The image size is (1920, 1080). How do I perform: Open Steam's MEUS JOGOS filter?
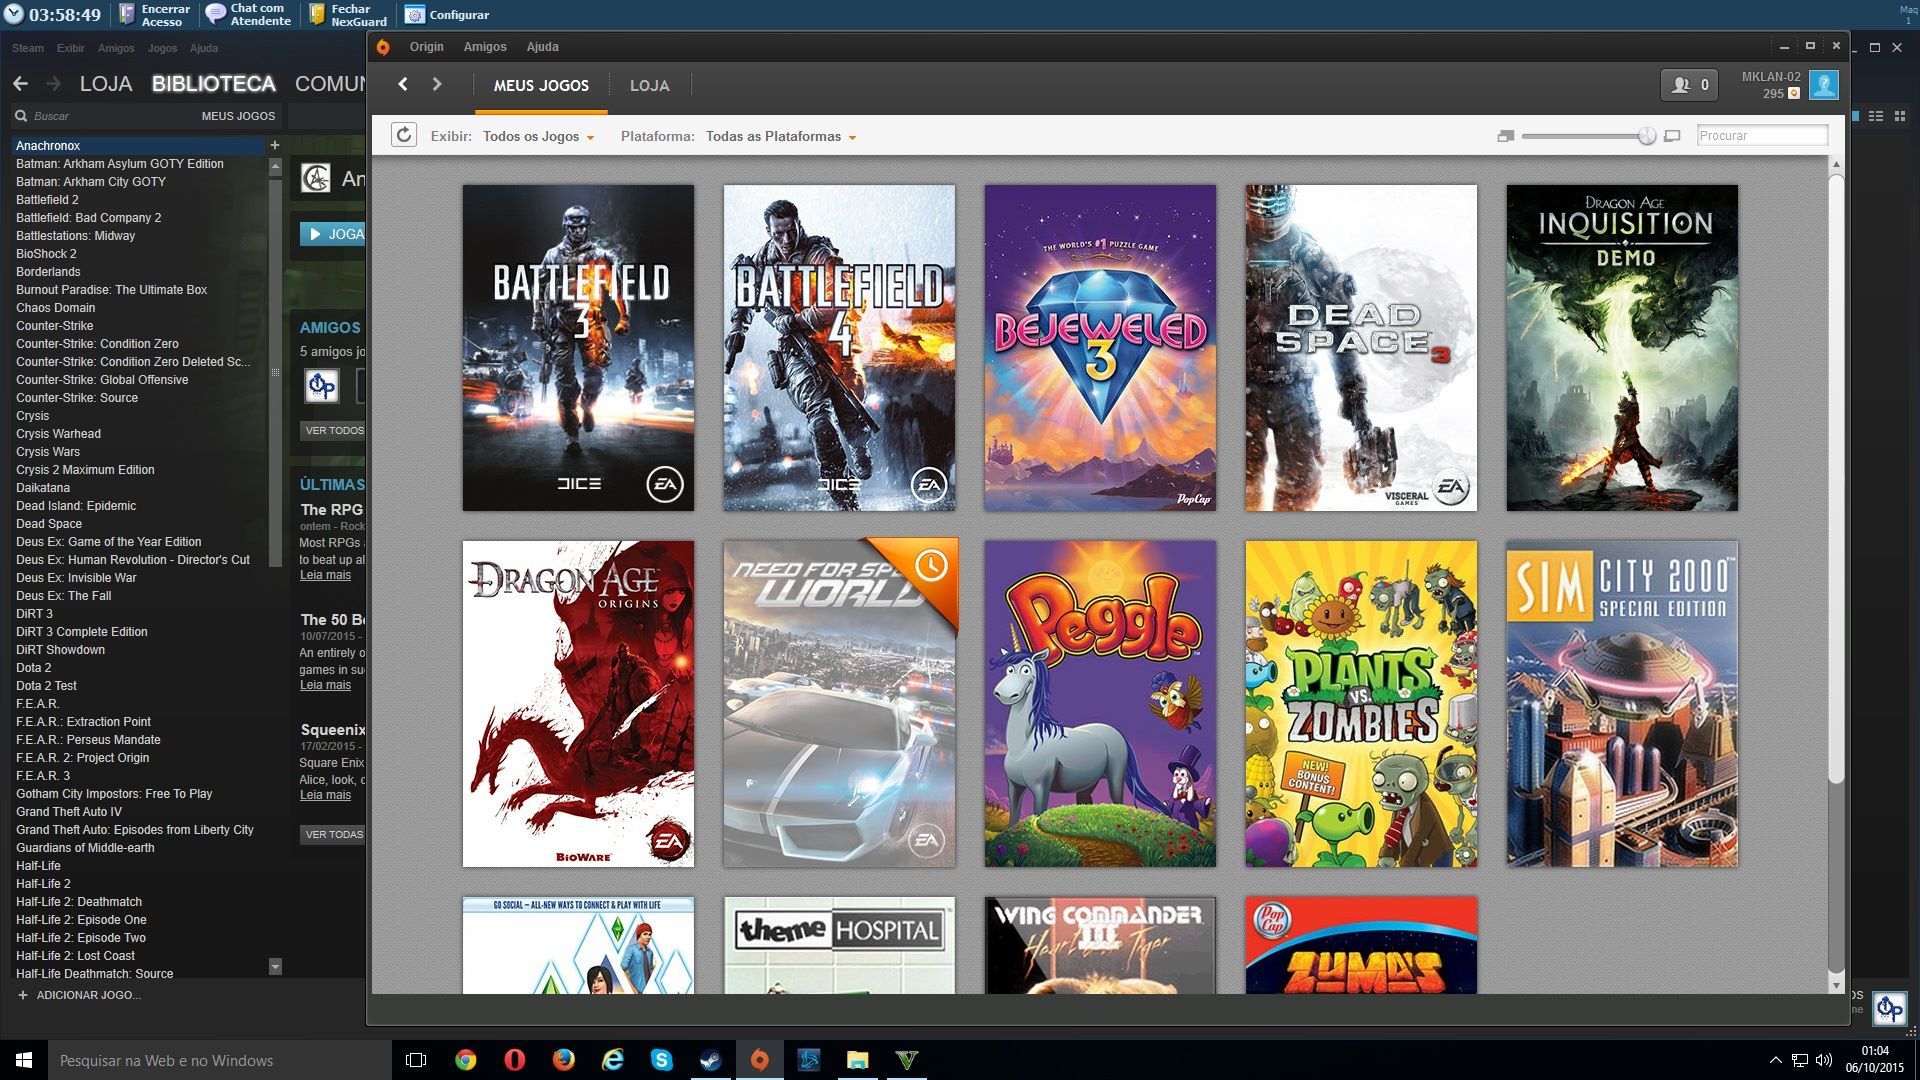tap(238, 116)
